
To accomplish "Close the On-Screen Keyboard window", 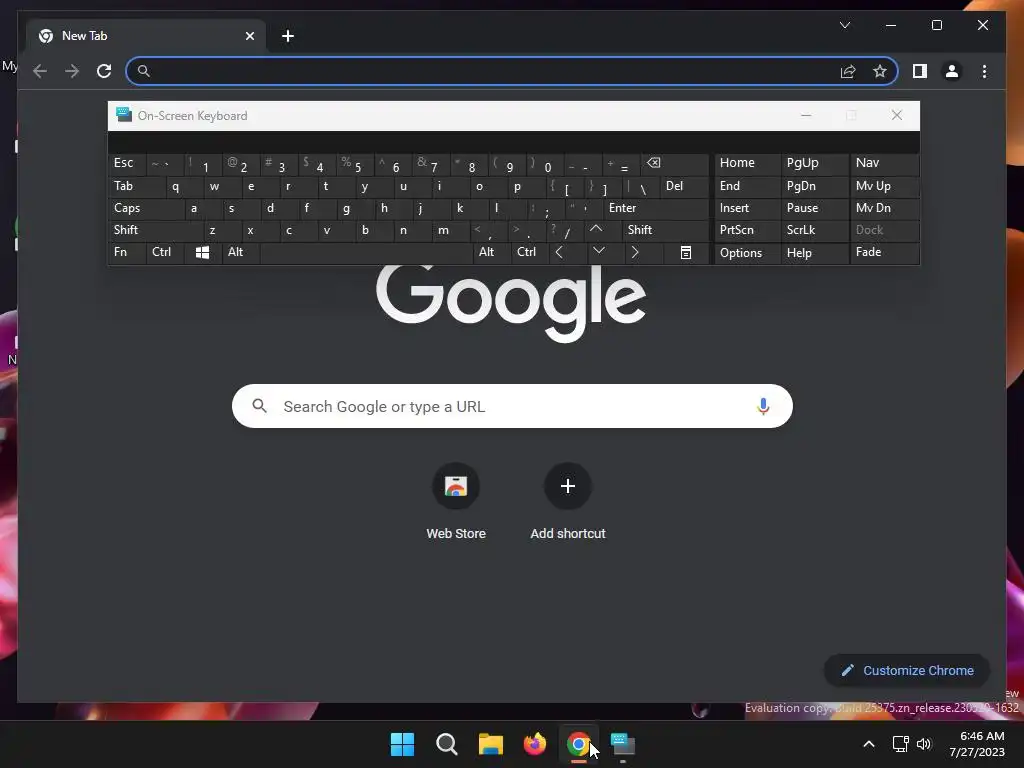I will [x=897, y=116].
